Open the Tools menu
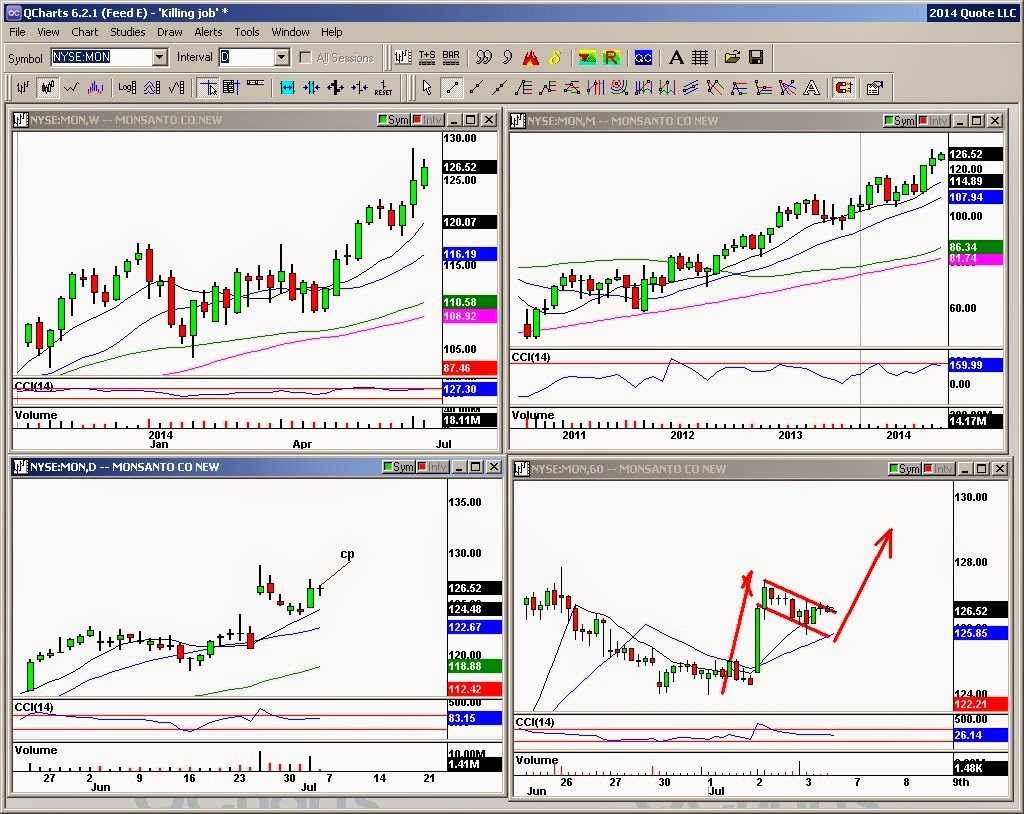Screen dimensions: 1024x814 pos(247,32)
